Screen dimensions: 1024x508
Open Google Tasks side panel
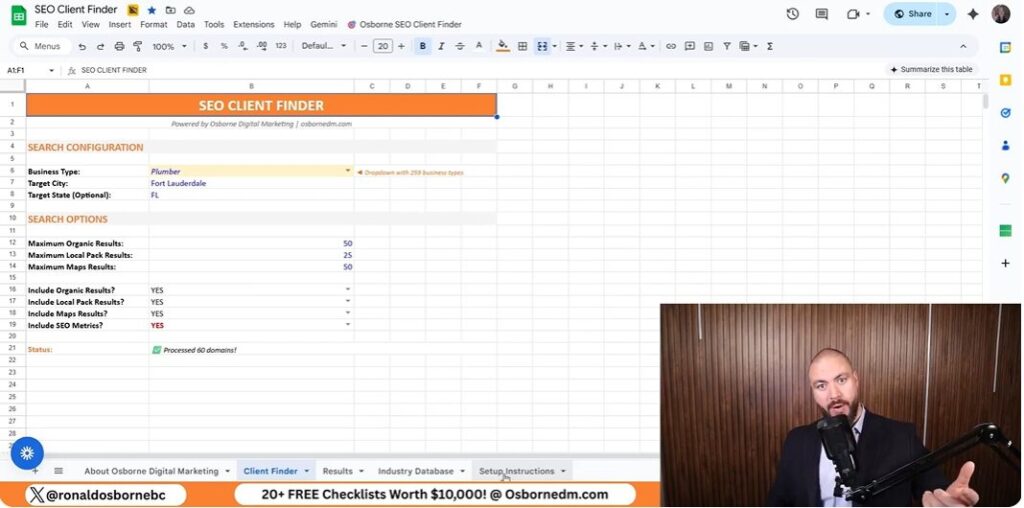pyautogui.click(x=1005, y=113)
